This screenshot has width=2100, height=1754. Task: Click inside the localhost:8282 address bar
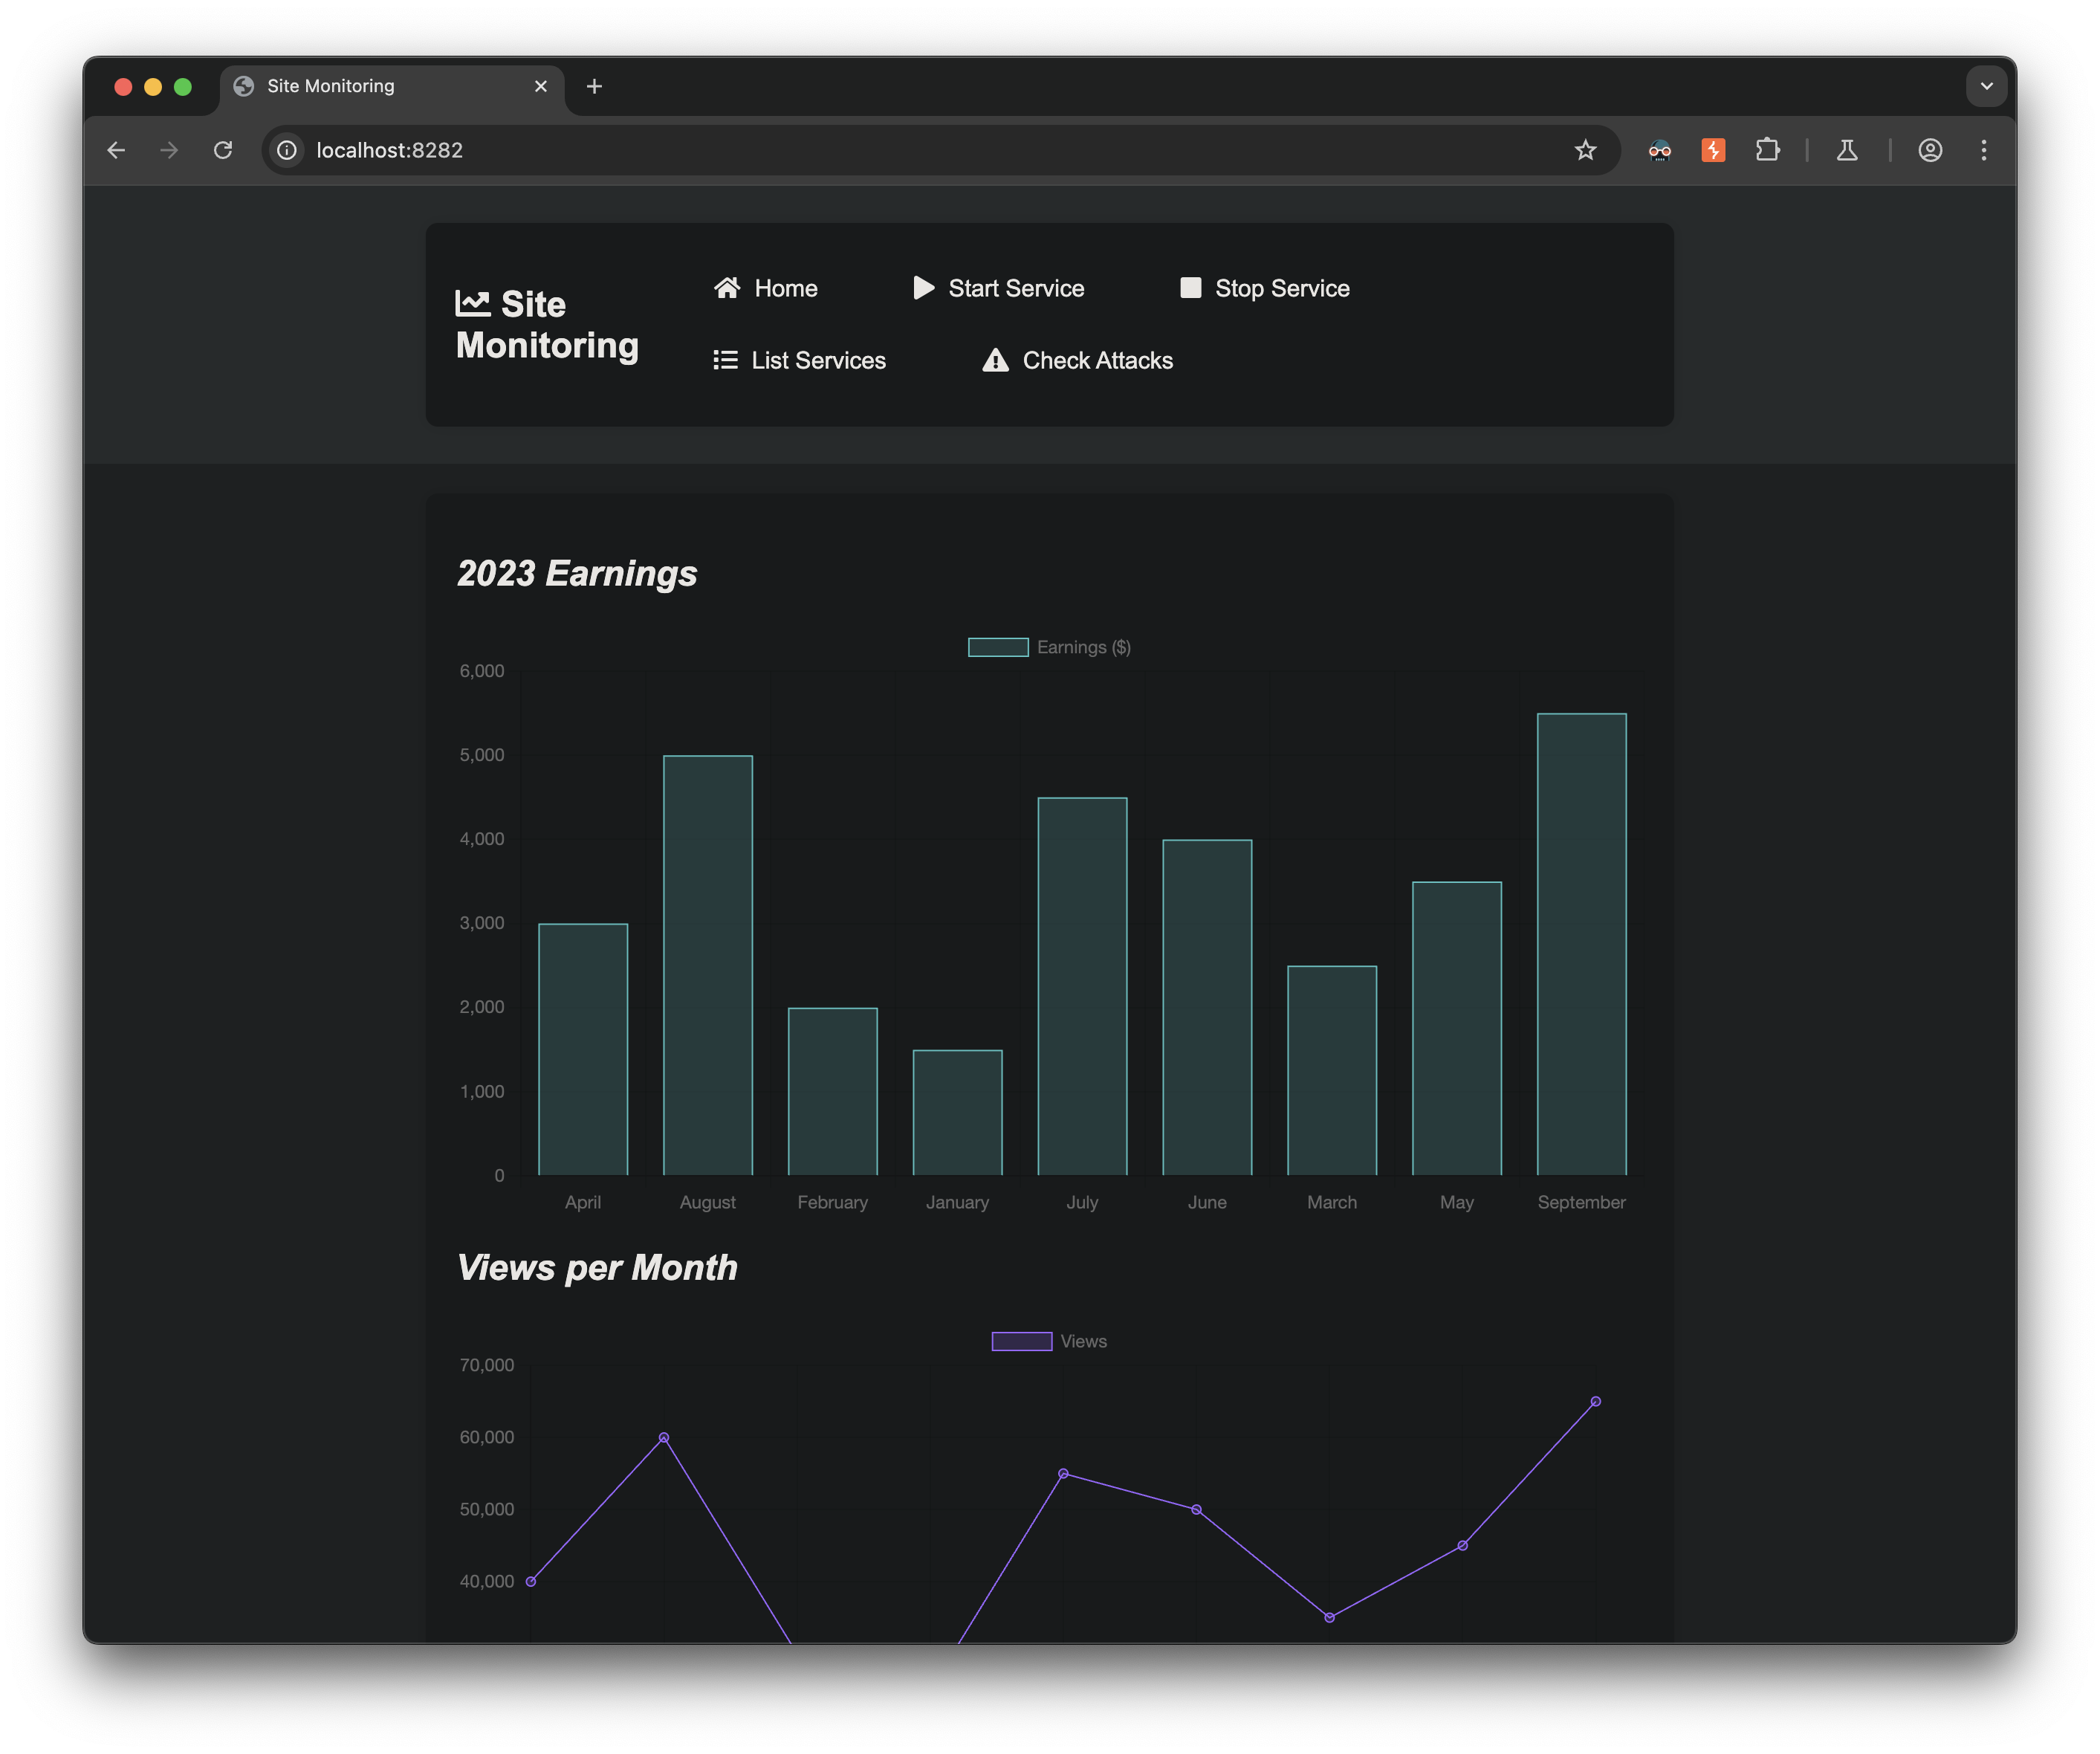700,150
